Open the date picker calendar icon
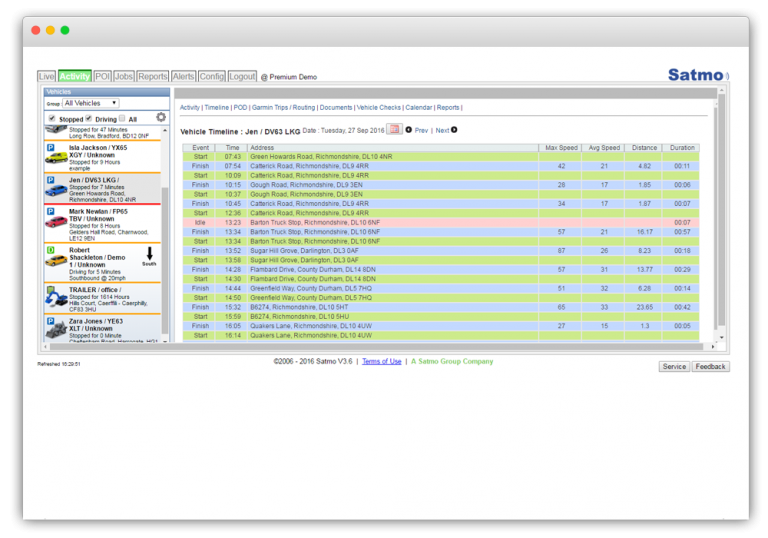This screenshot has height=538, width=768. pyautogui.click(x=394, y=129)
